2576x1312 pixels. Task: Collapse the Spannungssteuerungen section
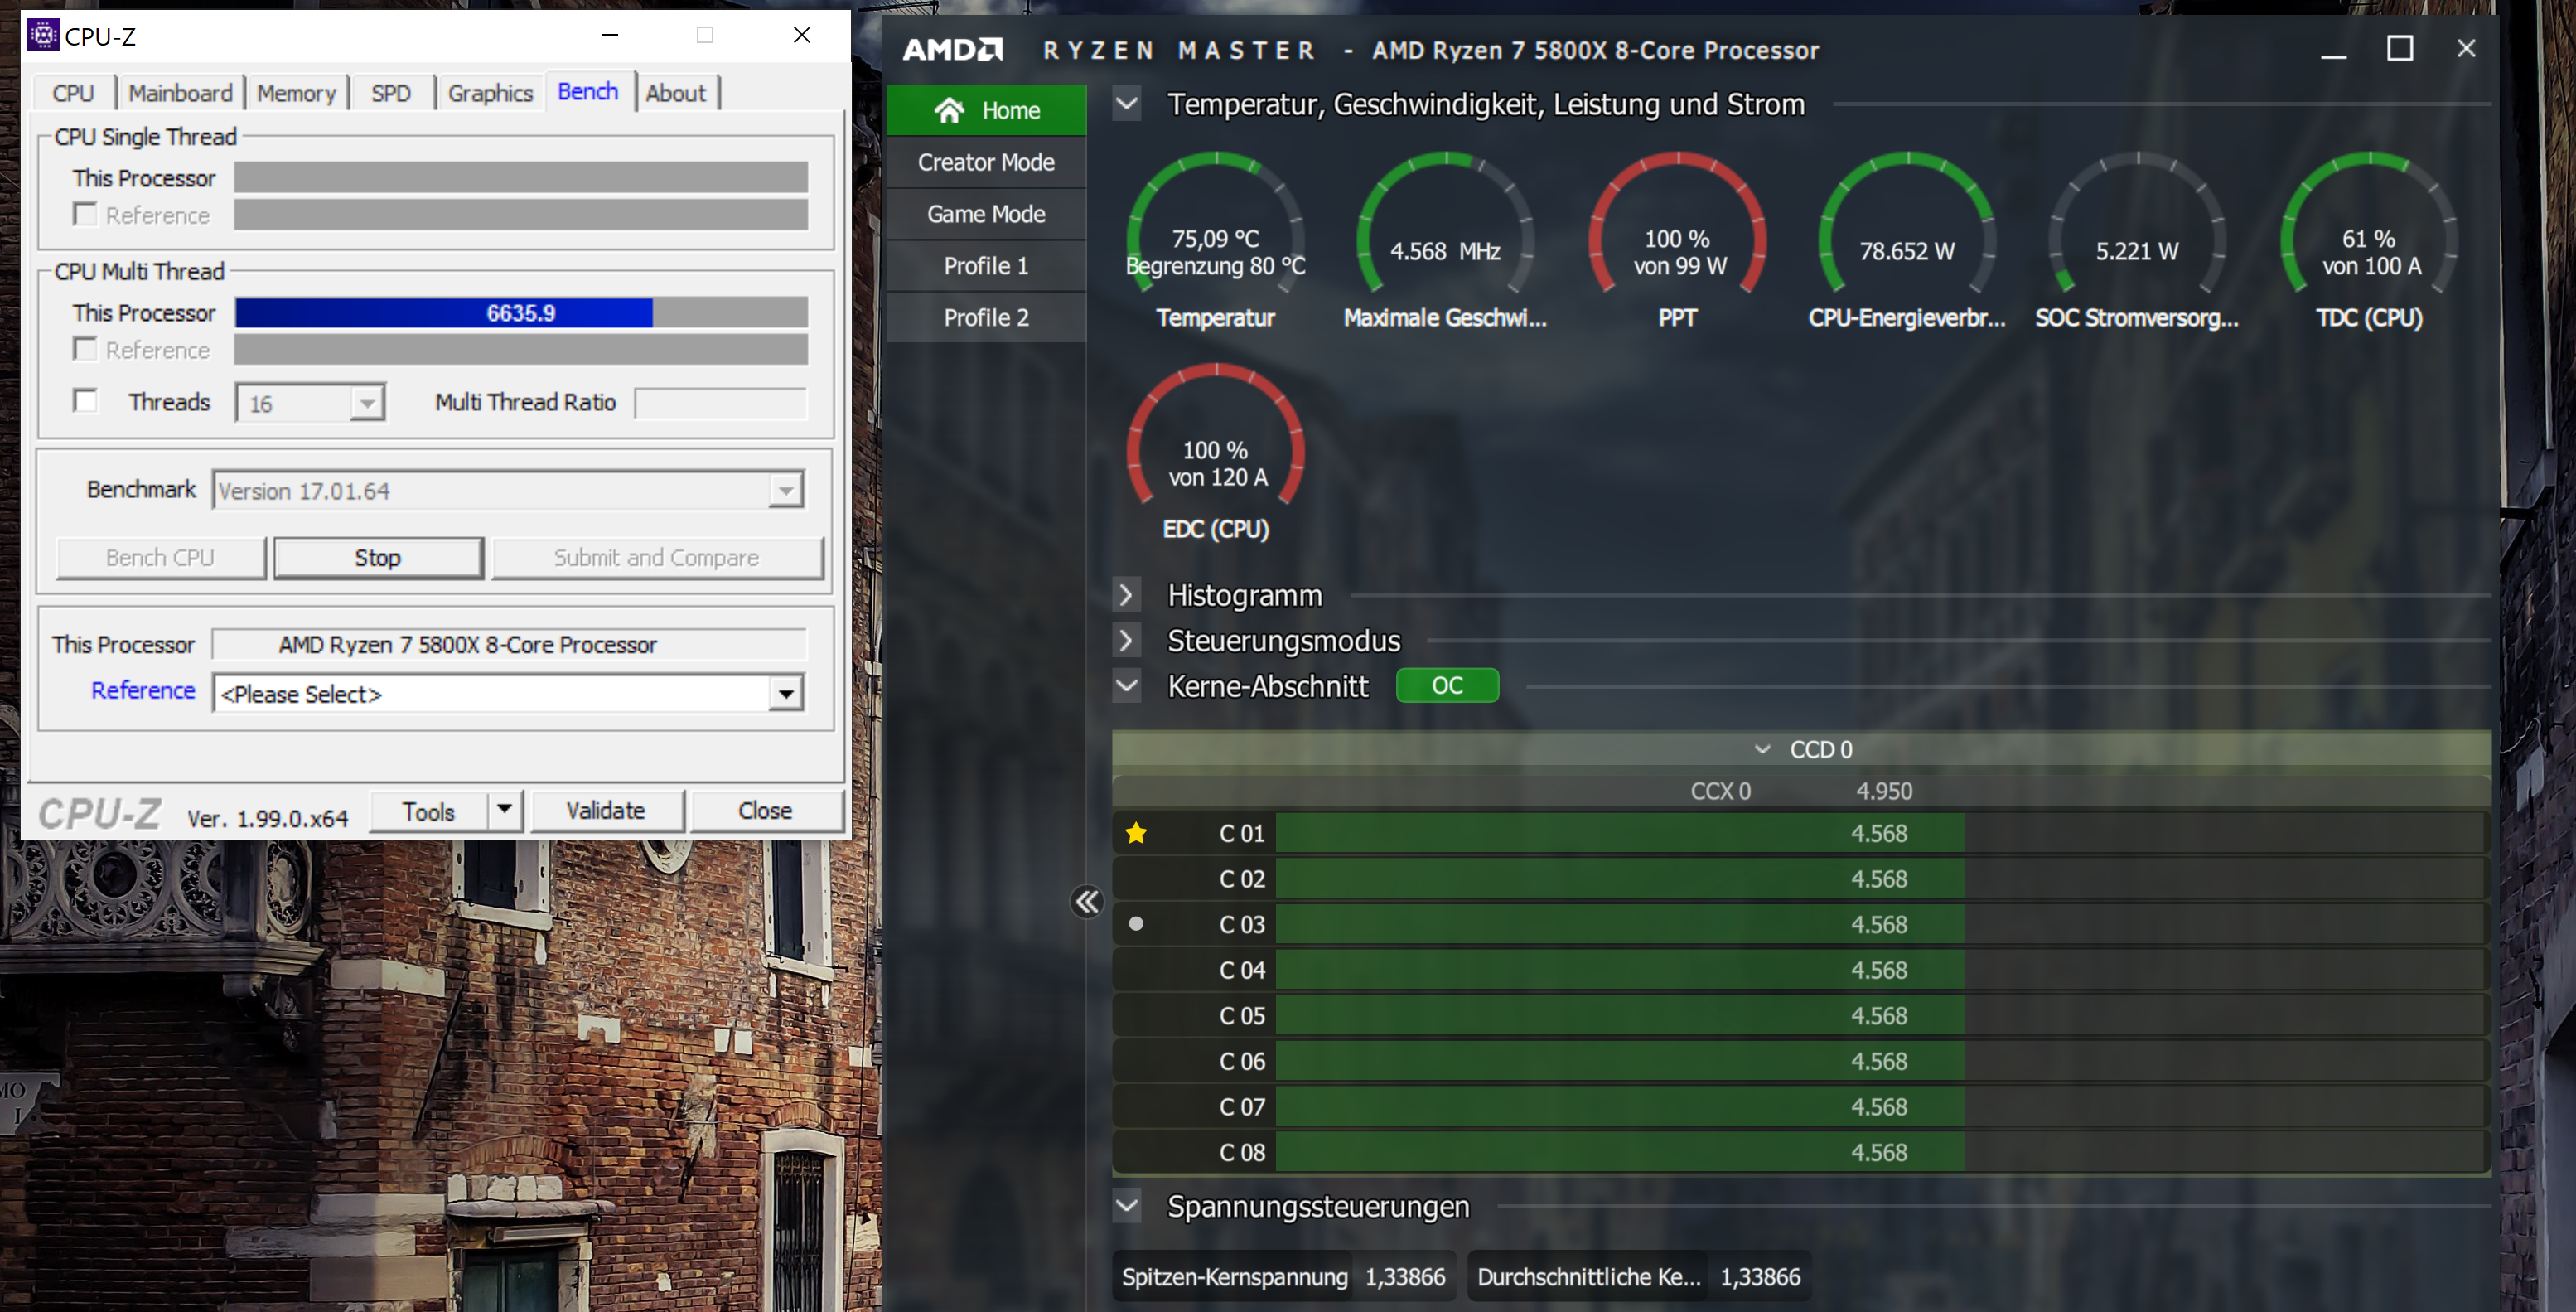[1127, 1207]
